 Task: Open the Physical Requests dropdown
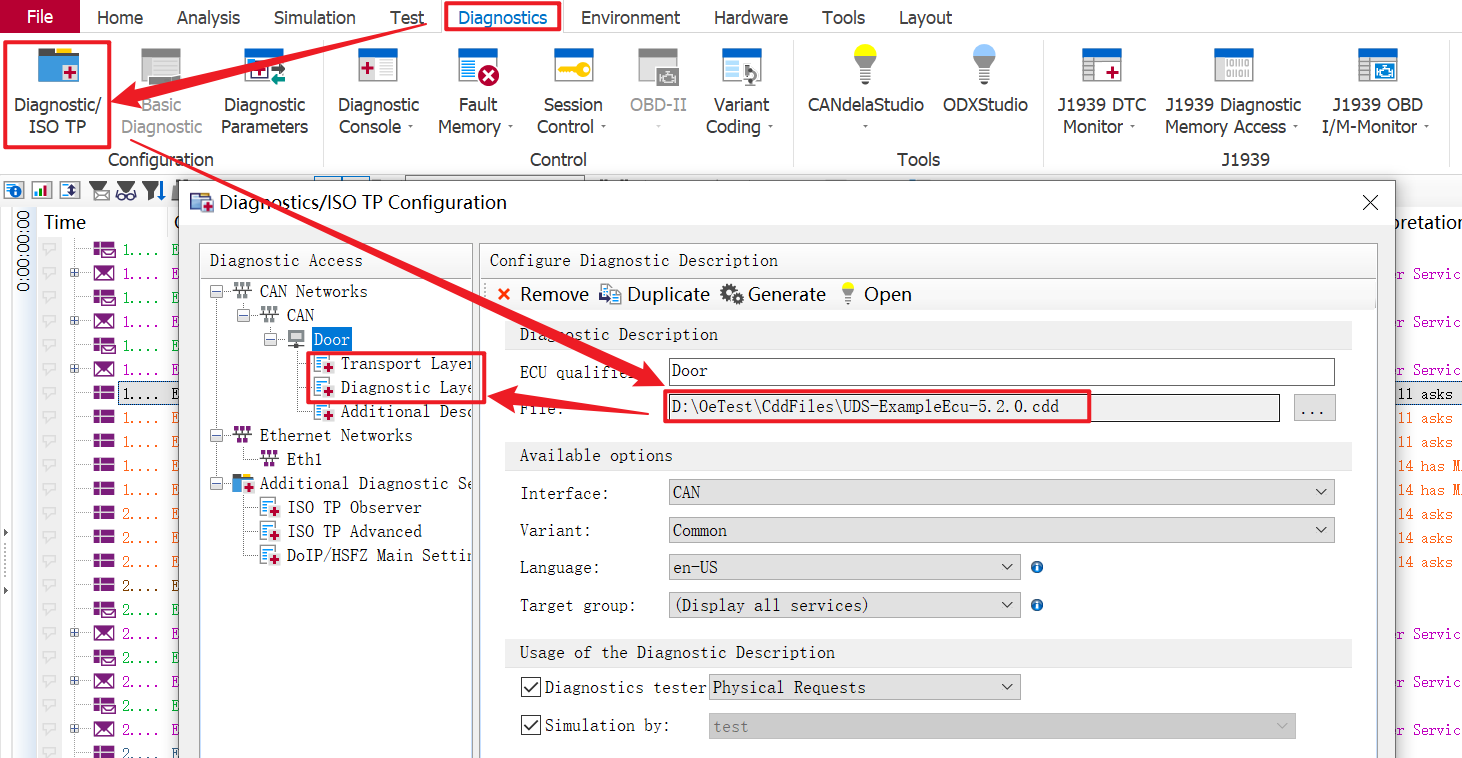(865, 687)
